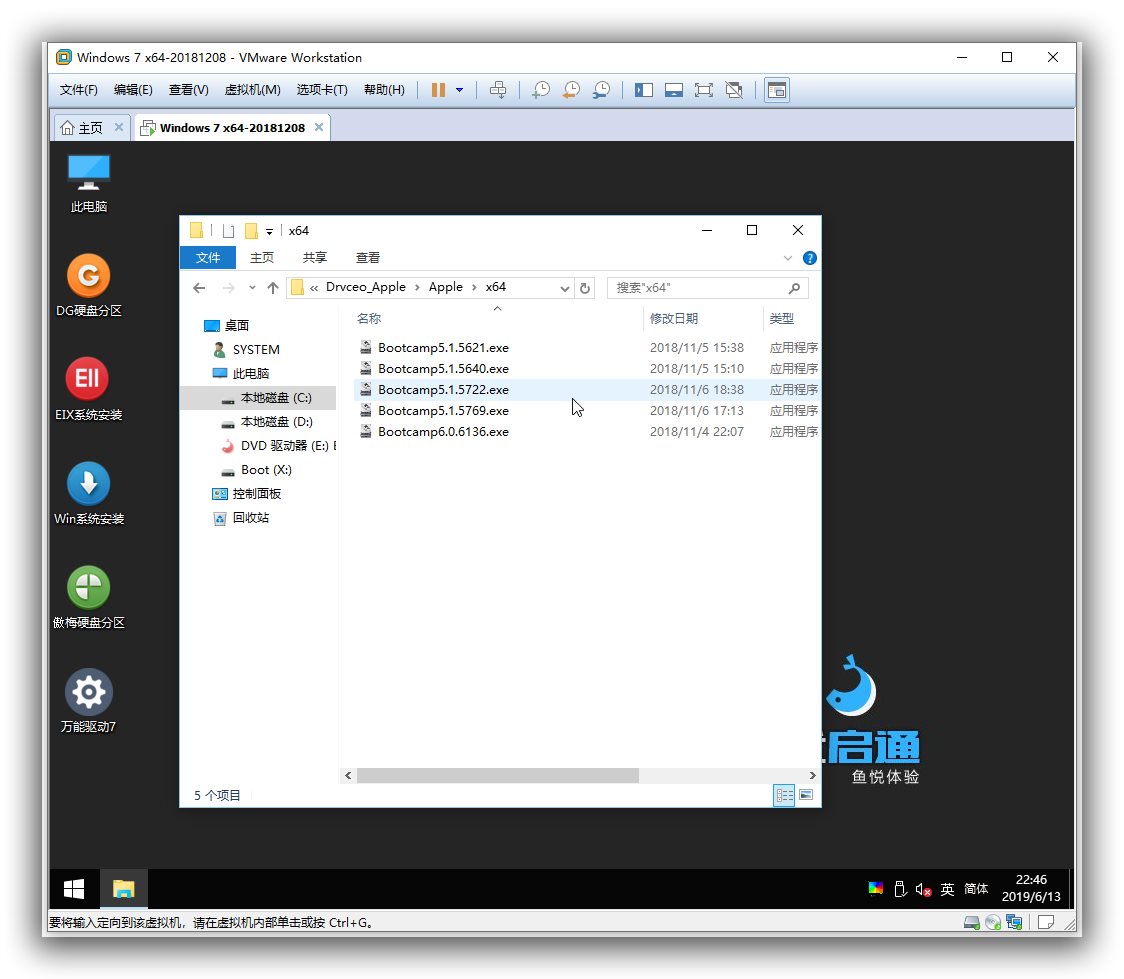
Task: Click the revert to snapshot icon
Action: pyautogui.click(x=570, y=90)
